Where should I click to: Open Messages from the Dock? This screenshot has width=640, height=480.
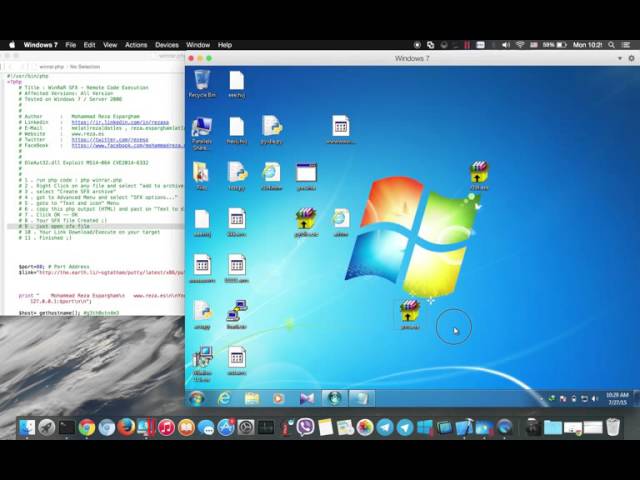[x=206, y=427]
